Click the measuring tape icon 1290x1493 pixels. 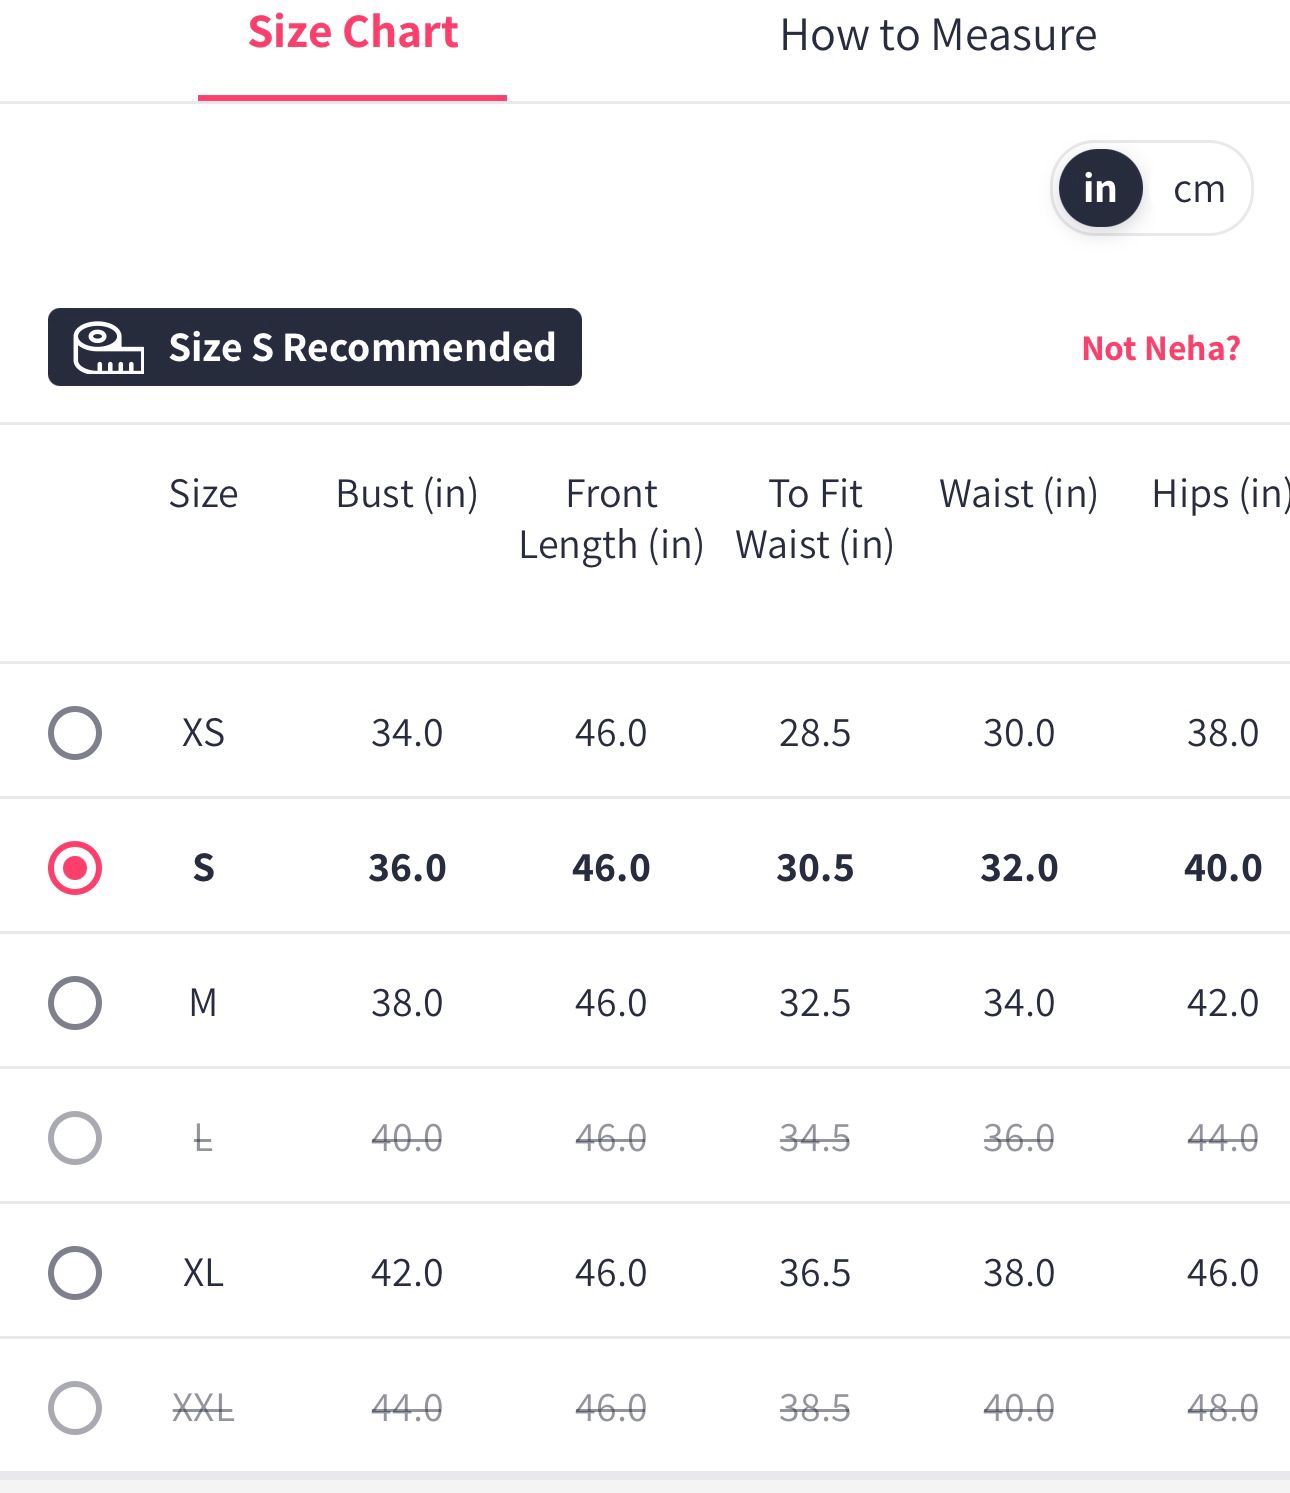click(x=108, y=348)
